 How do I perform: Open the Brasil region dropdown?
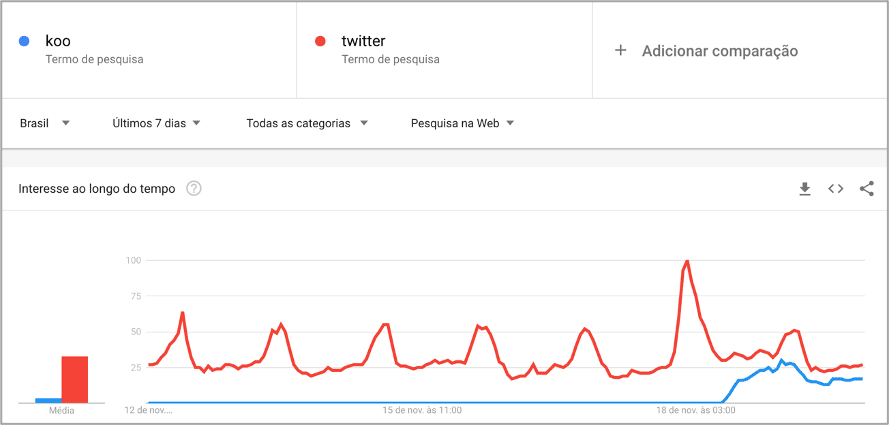pyautogui.click(x=45, y=123)
